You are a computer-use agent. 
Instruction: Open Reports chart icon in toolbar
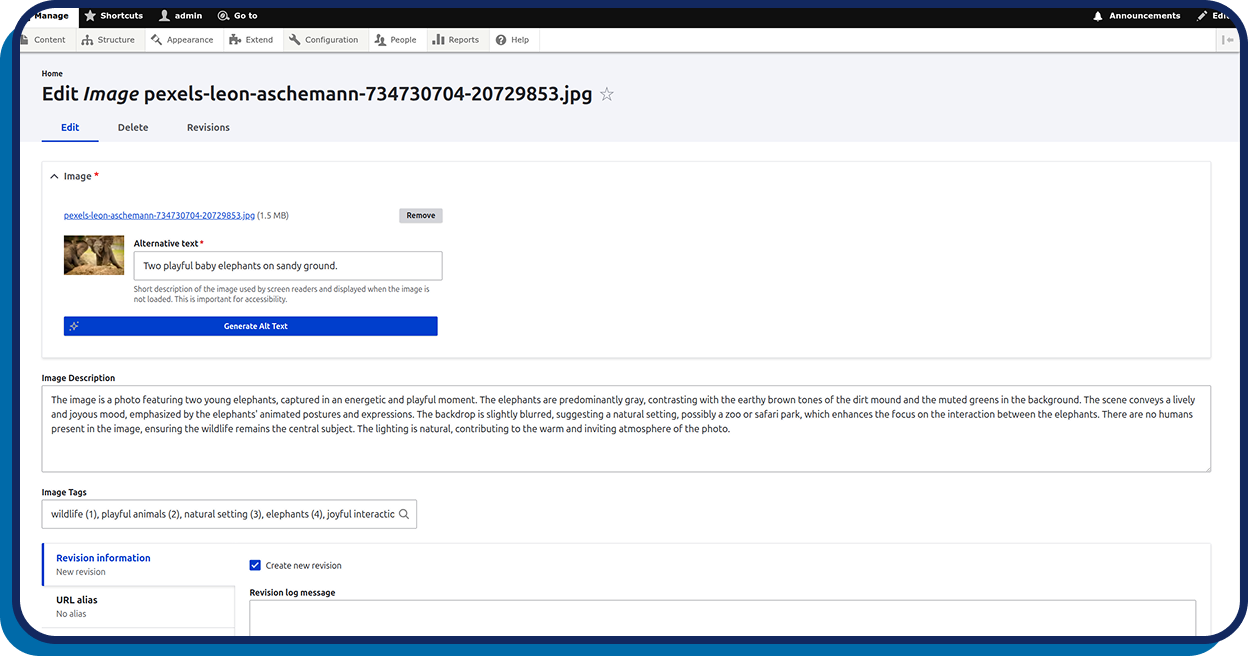[x=438, y=40]
